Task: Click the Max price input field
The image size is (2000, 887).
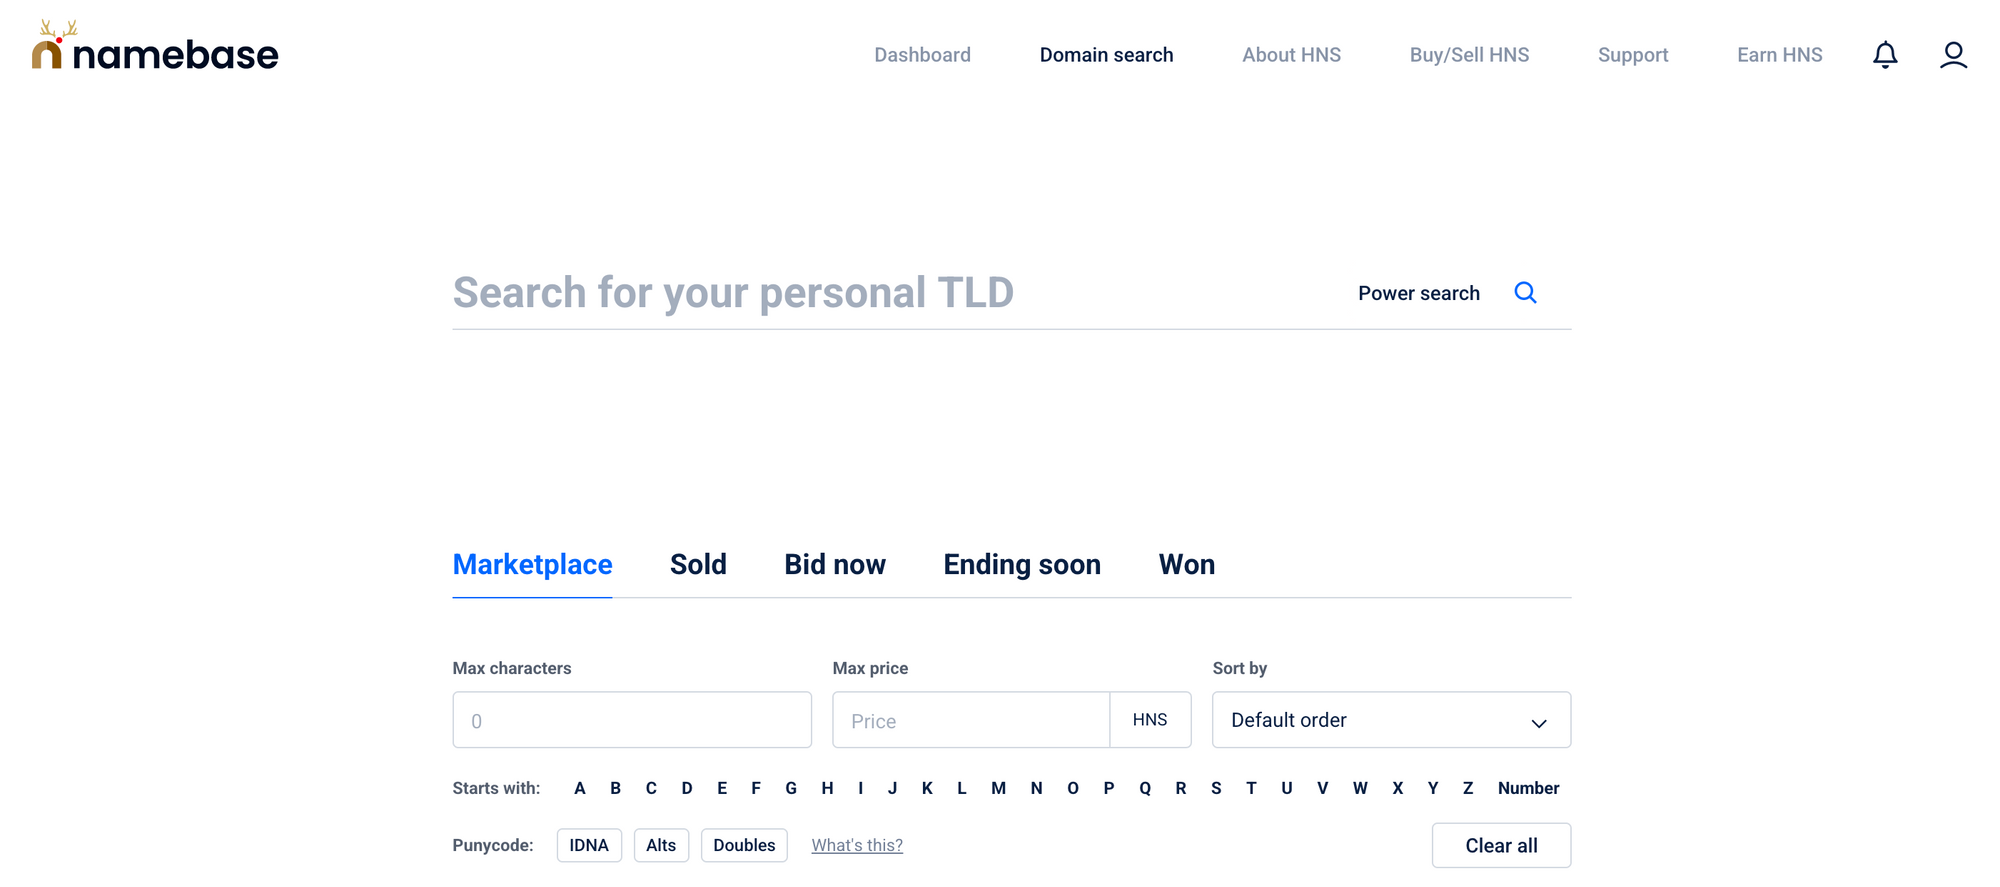Action: click(970, 720)
